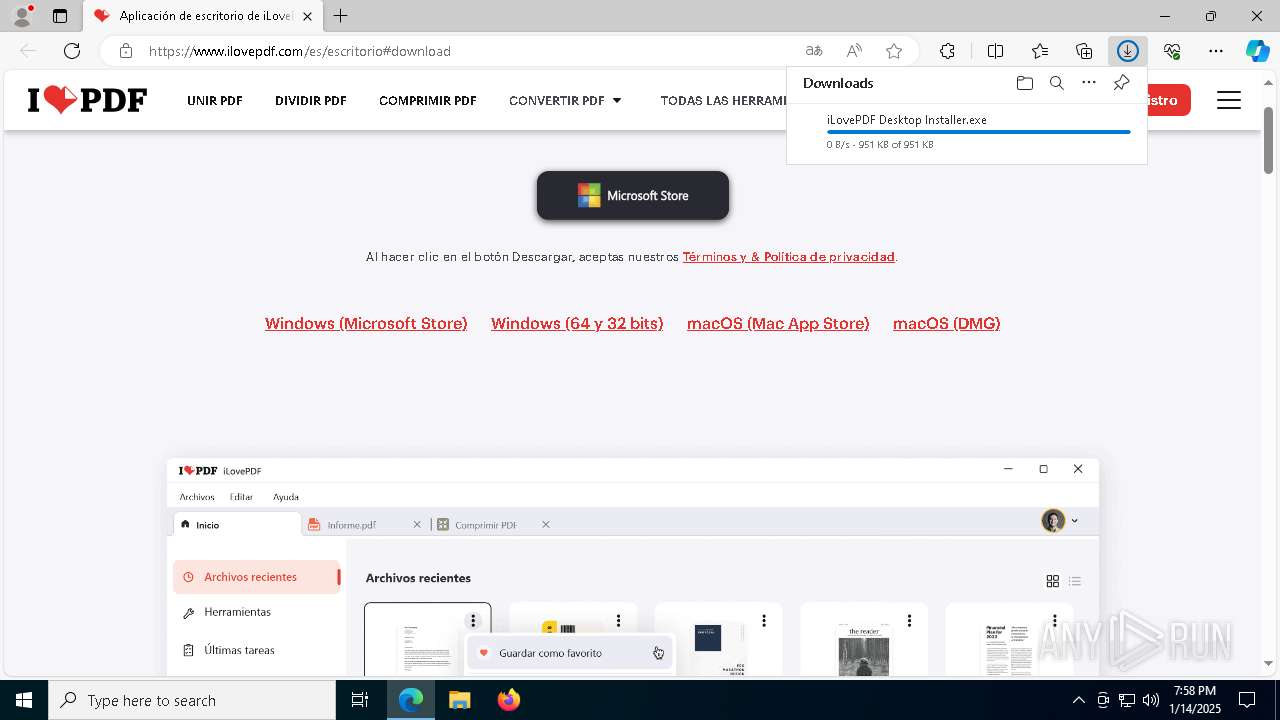This screenshot has height=720, width=1280.
Task: Click Windows (64 y 32 bits) link
Action: point(577,323)
